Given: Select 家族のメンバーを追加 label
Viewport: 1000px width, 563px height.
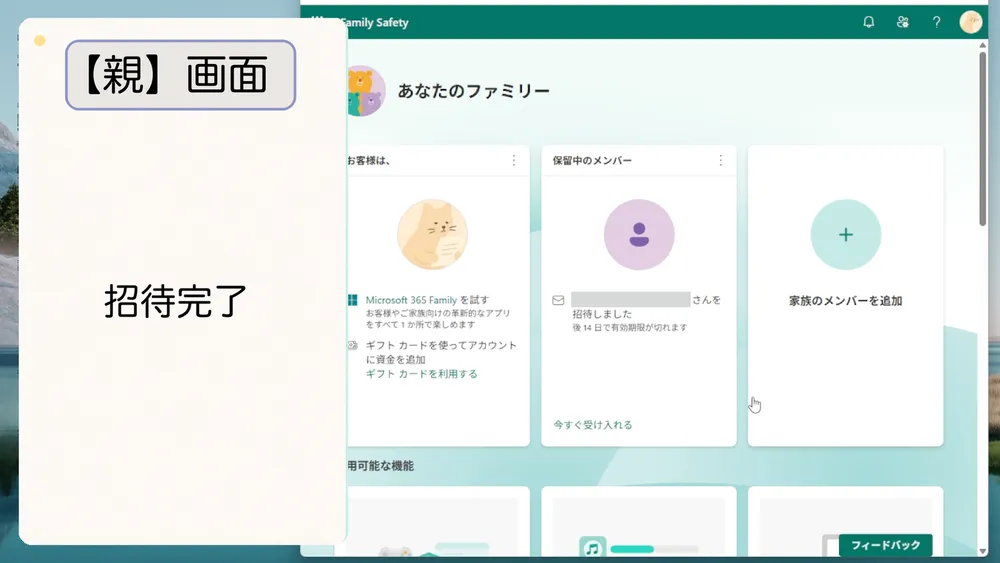Looking at the screenshot, I should (846, 301).
